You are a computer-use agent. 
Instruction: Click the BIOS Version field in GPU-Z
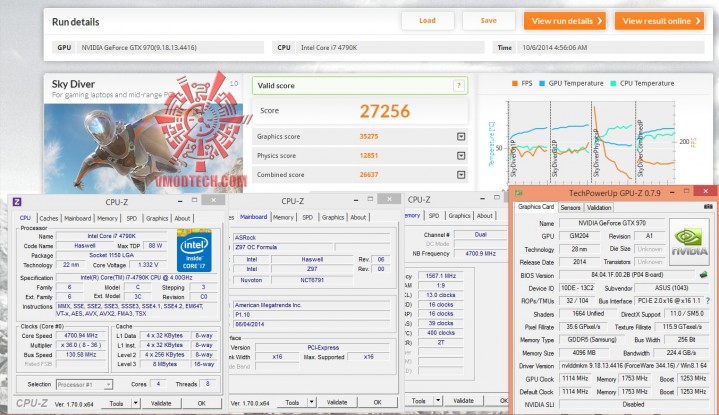[627, 275]
